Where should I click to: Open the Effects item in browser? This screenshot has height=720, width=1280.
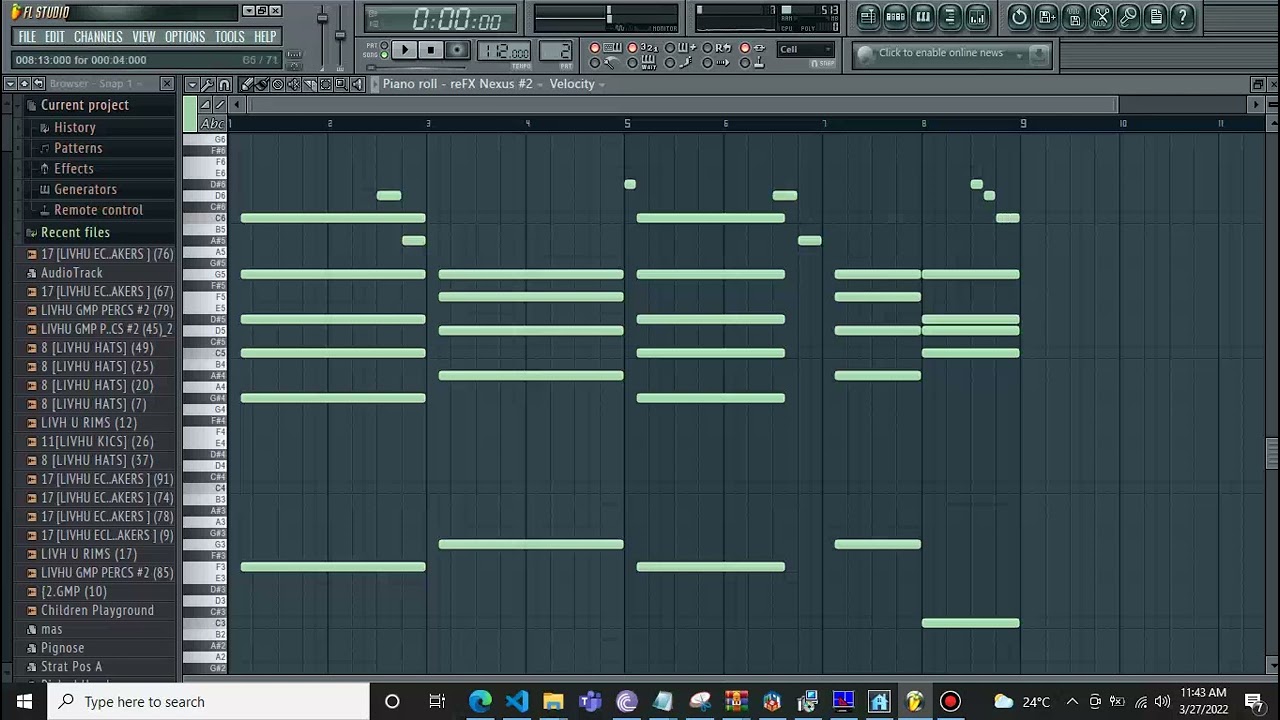coord(73,169)
